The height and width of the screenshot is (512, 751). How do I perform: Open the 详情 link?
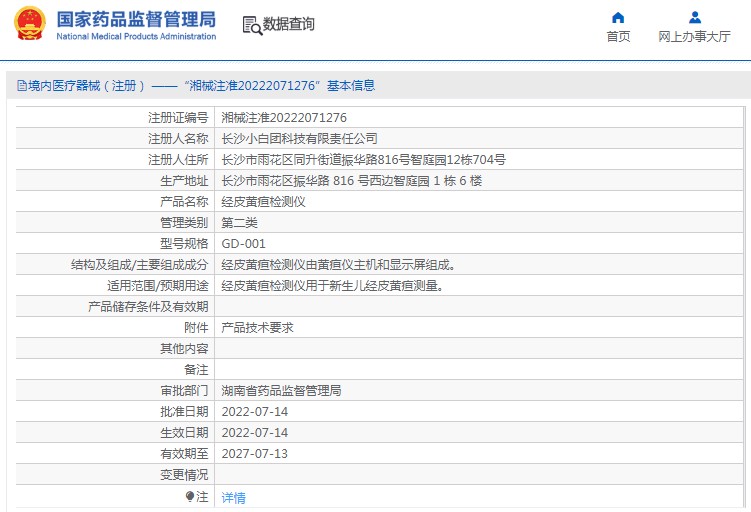(x=234, y=498)
